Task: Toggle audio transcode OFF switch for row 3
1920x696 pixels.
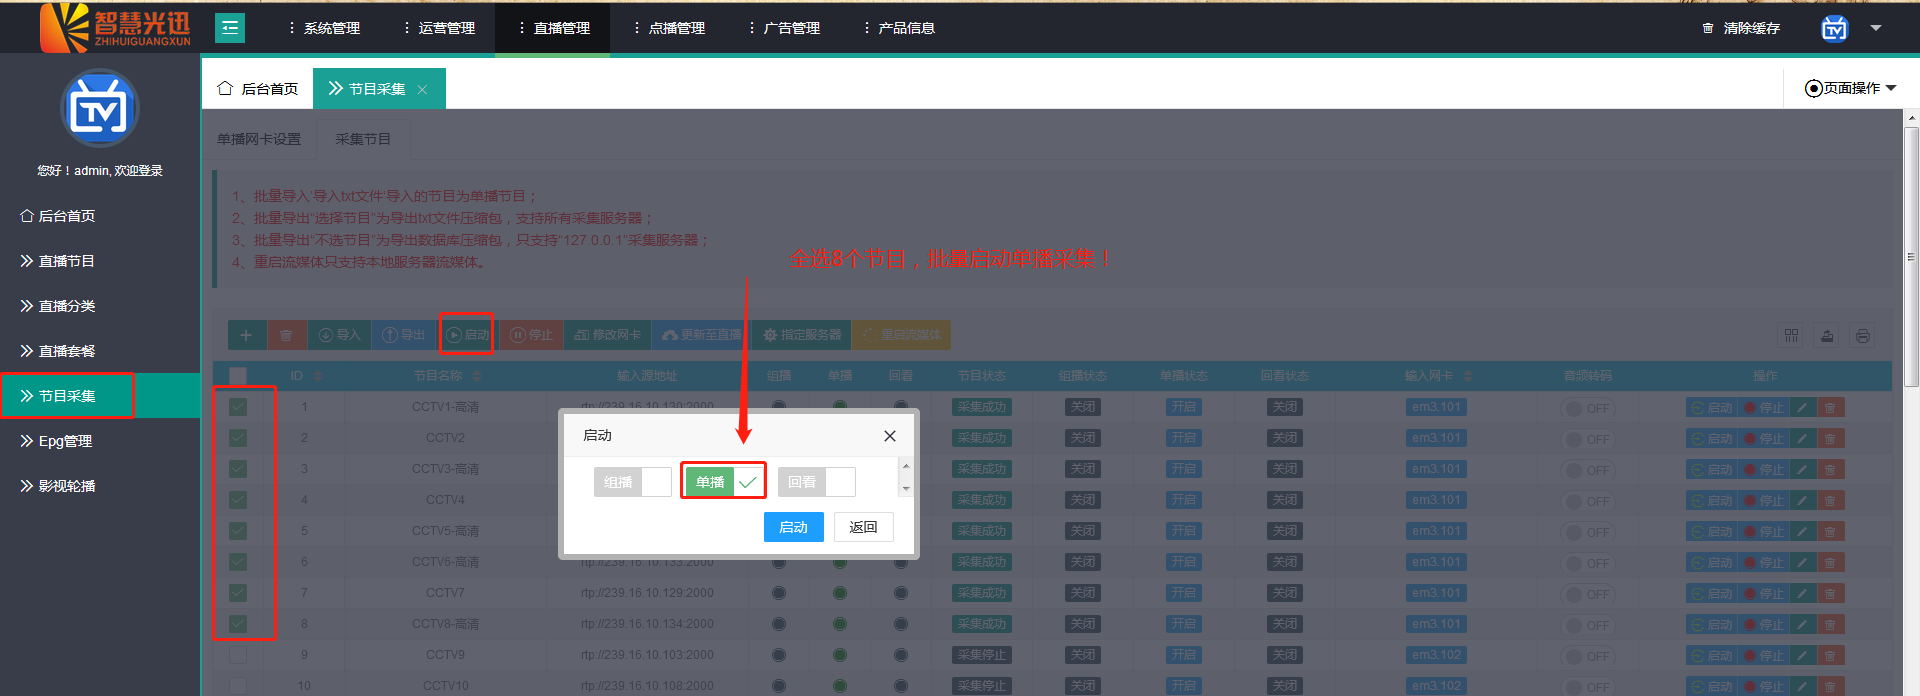Action: coord(1587,470)
